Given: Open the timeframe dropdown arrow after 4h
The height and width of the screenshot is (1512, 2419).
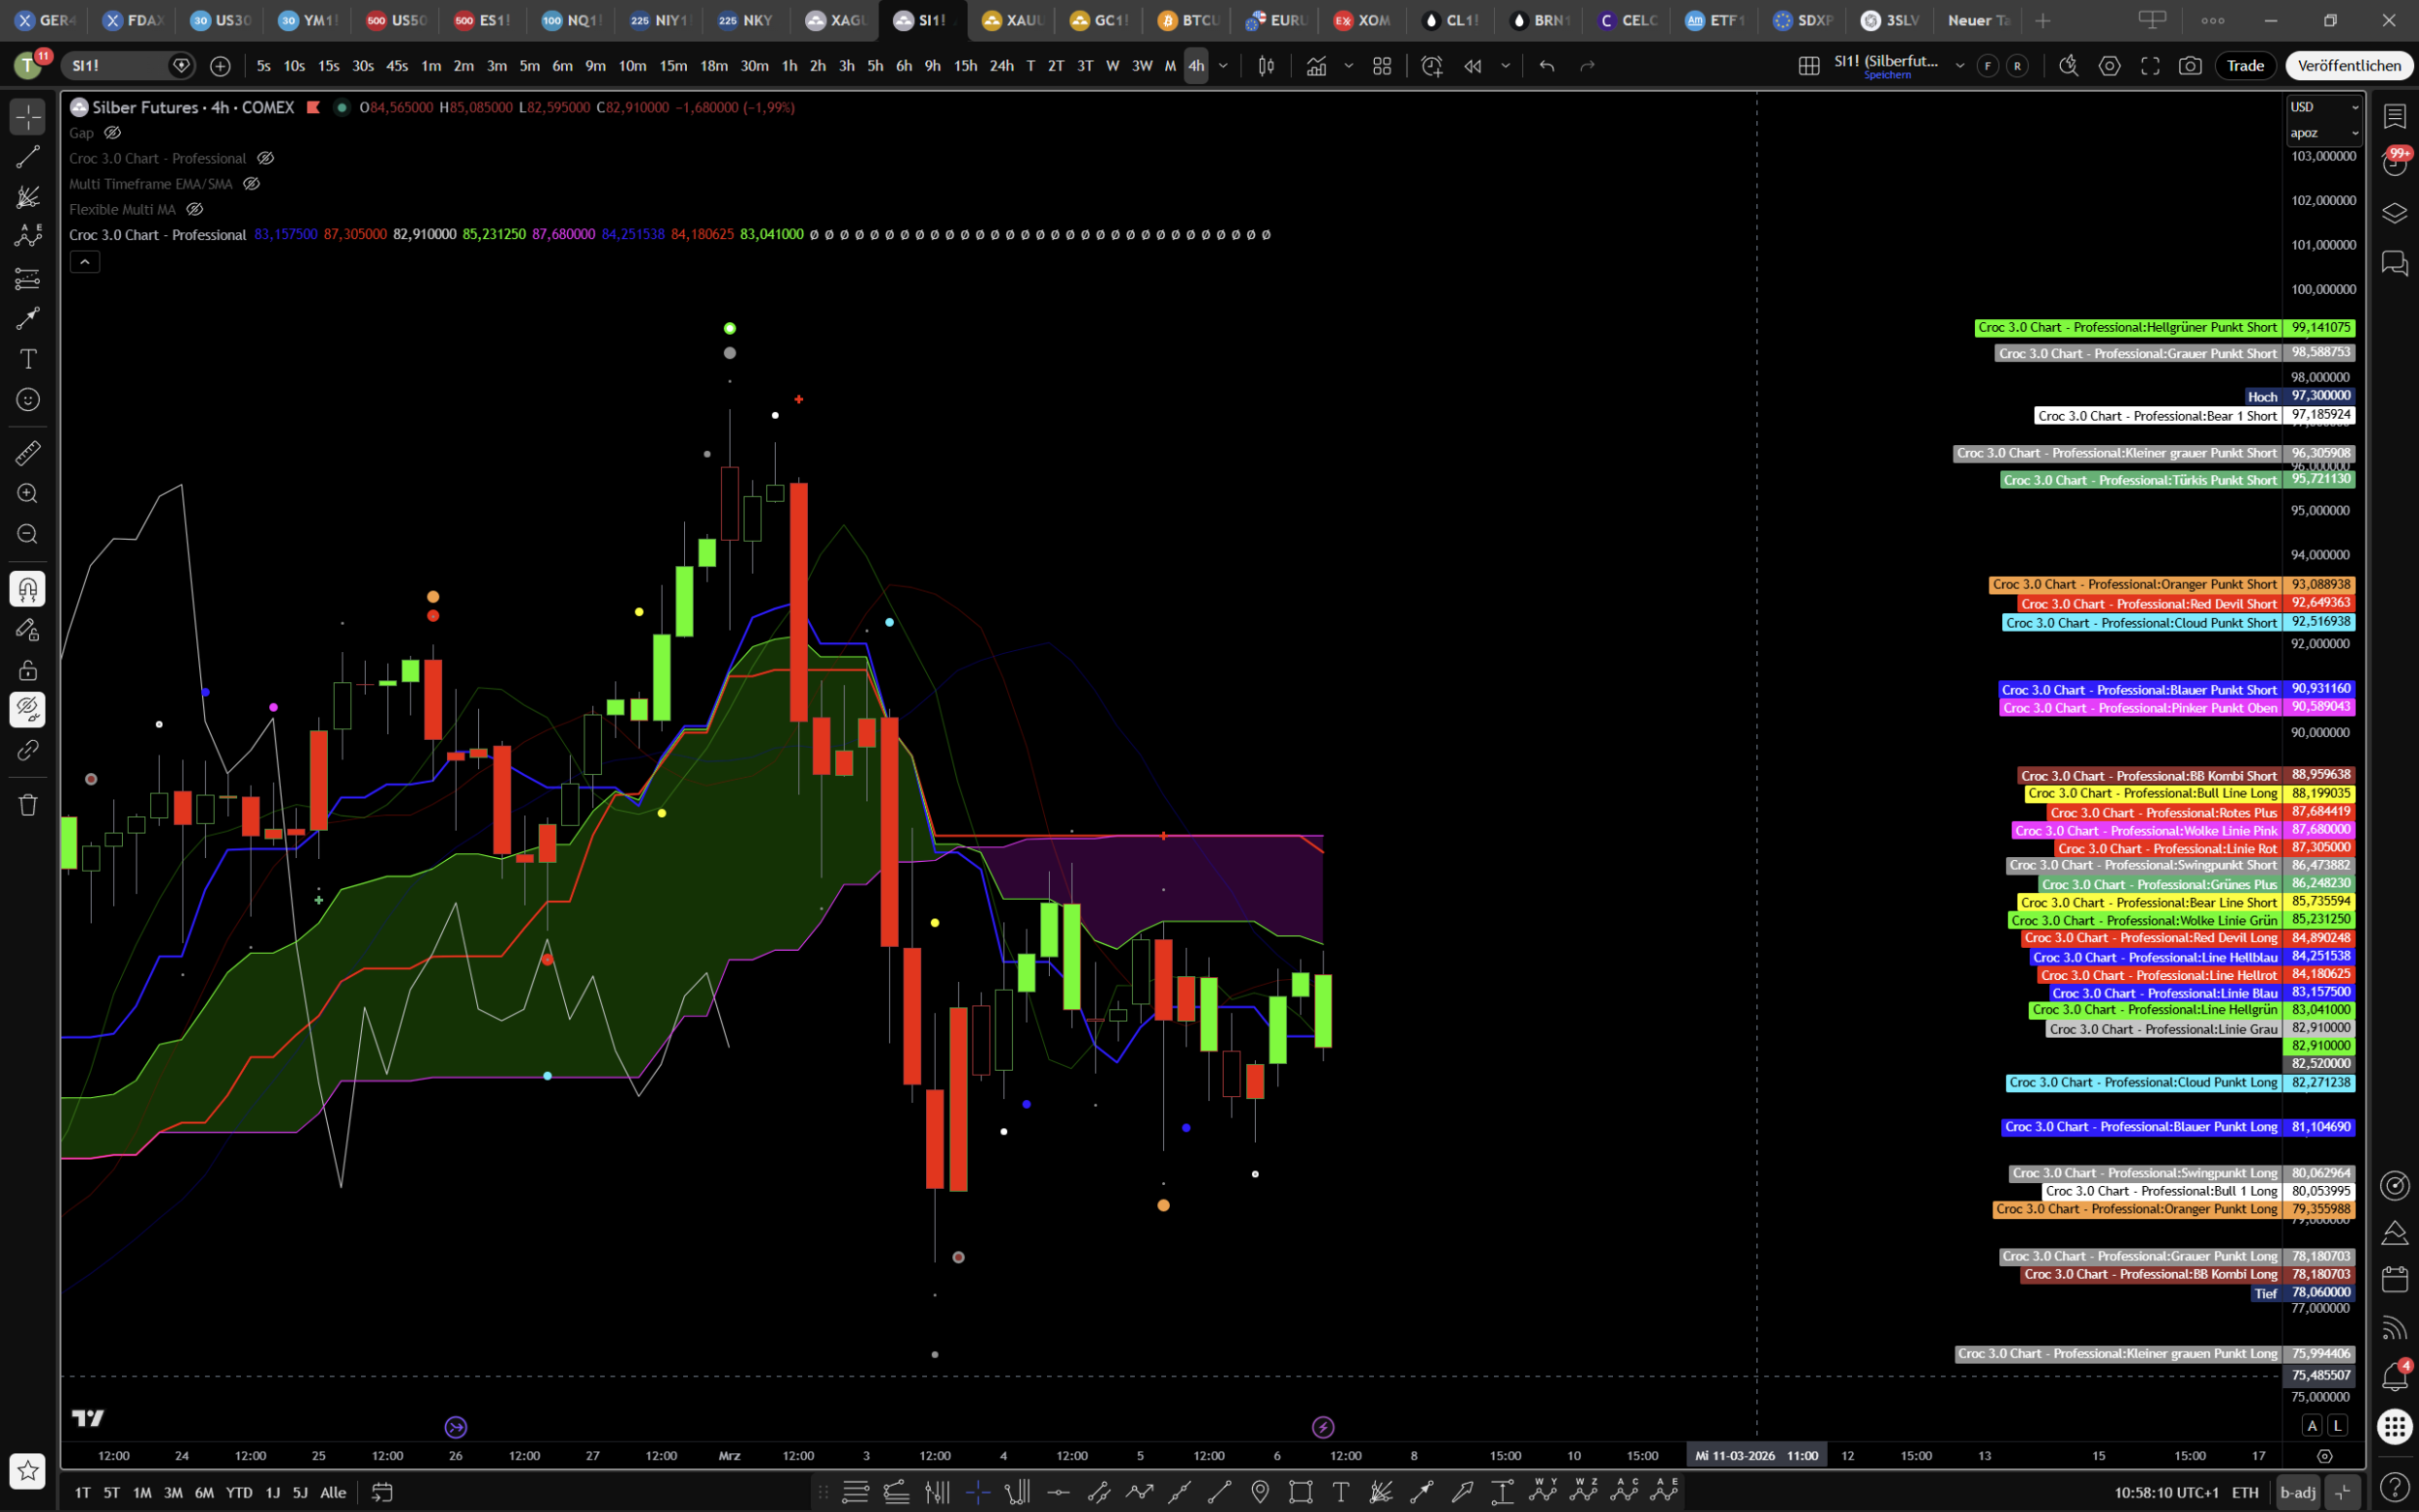Looking at the screenshot, I should click(x=1223, y=66).
